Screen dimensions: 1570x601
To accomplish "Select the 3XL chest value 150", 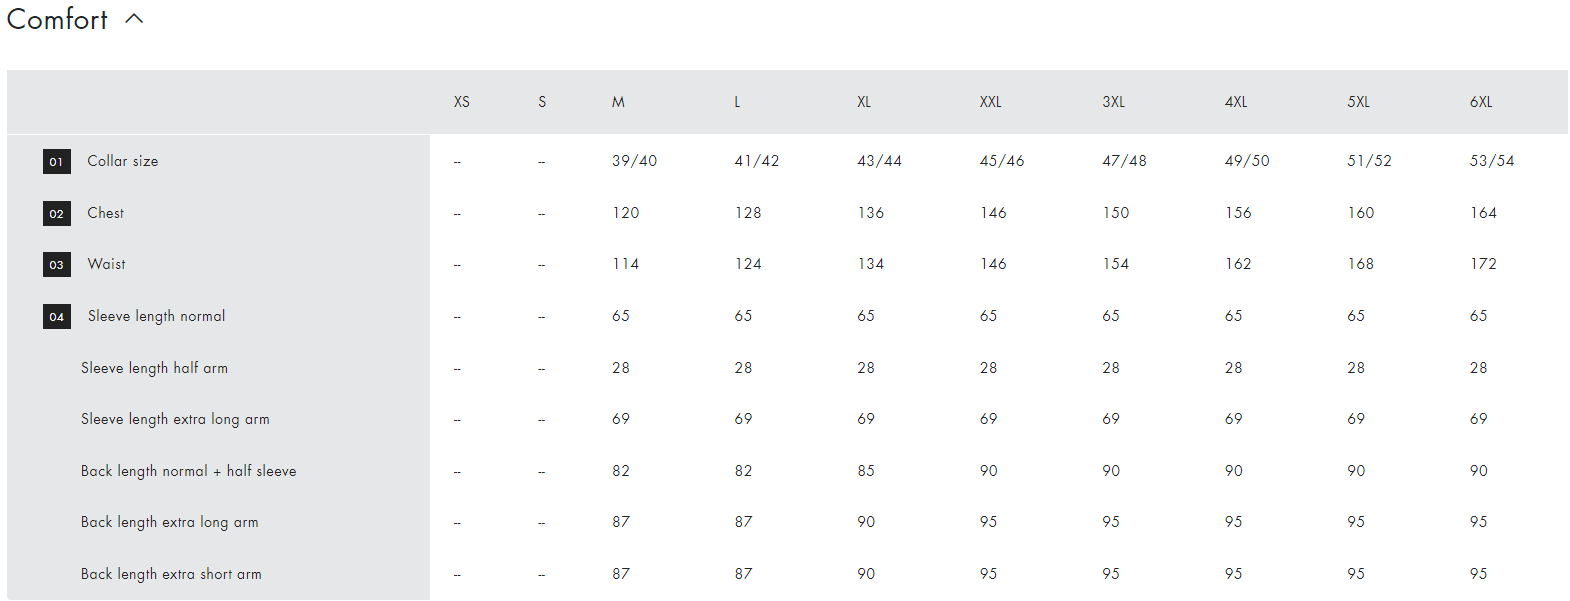I will (1116, 213).
